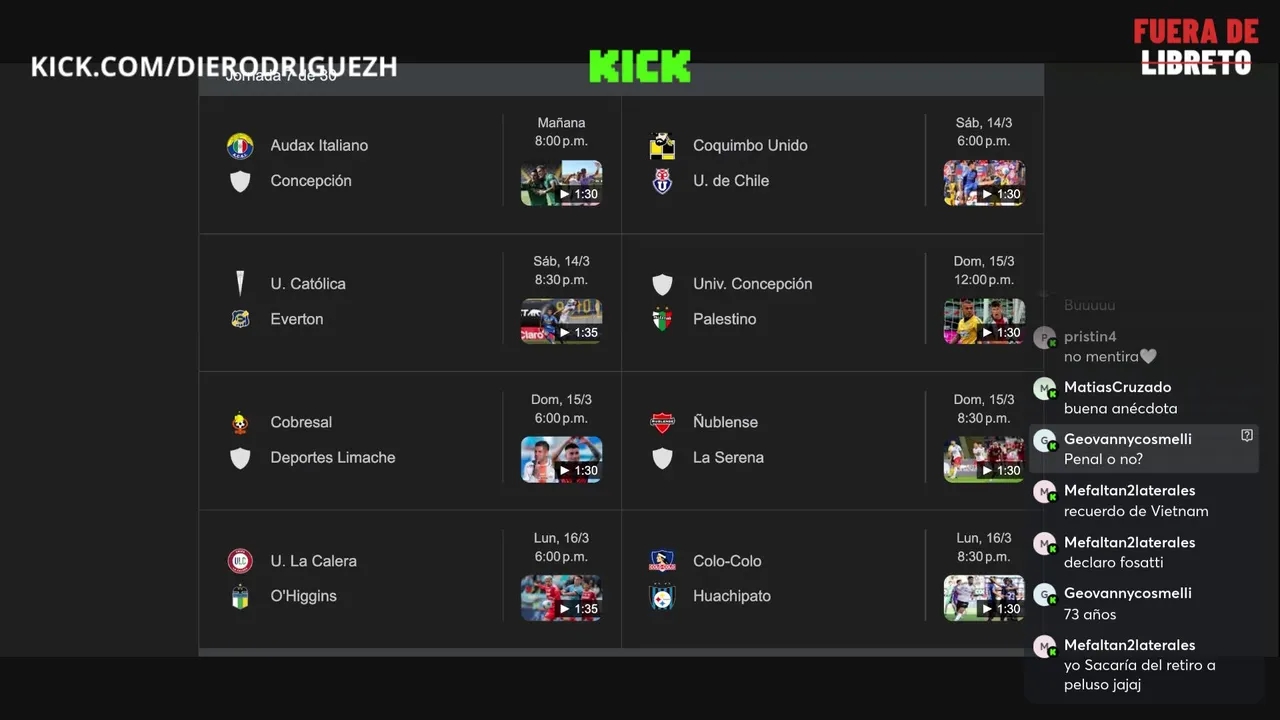
Task: Click the Ñublense team crest
Action: (662, 423)
